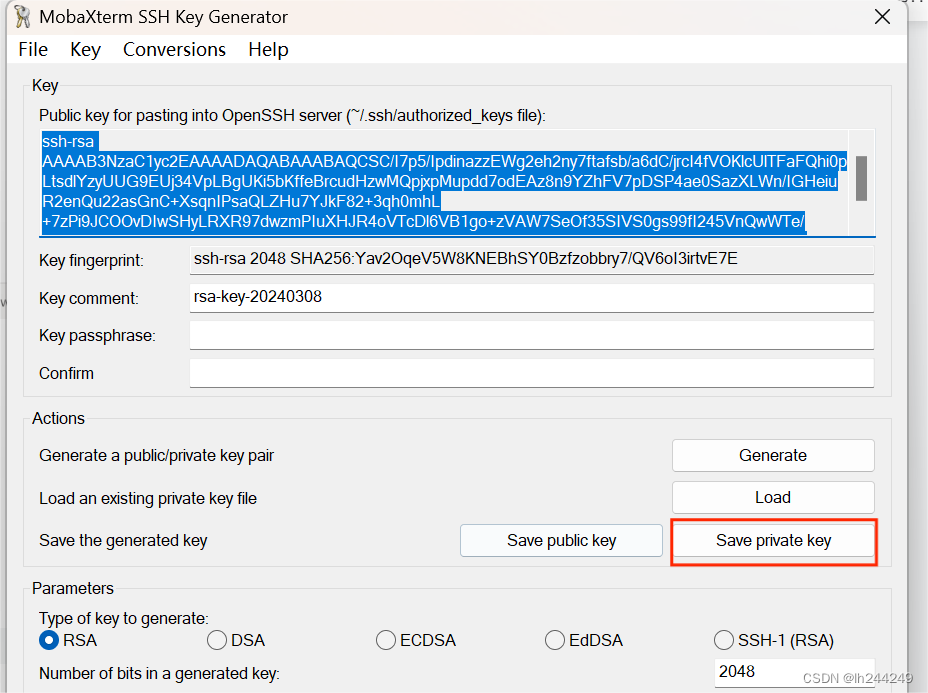Open the Key menu

coord(85,49)
